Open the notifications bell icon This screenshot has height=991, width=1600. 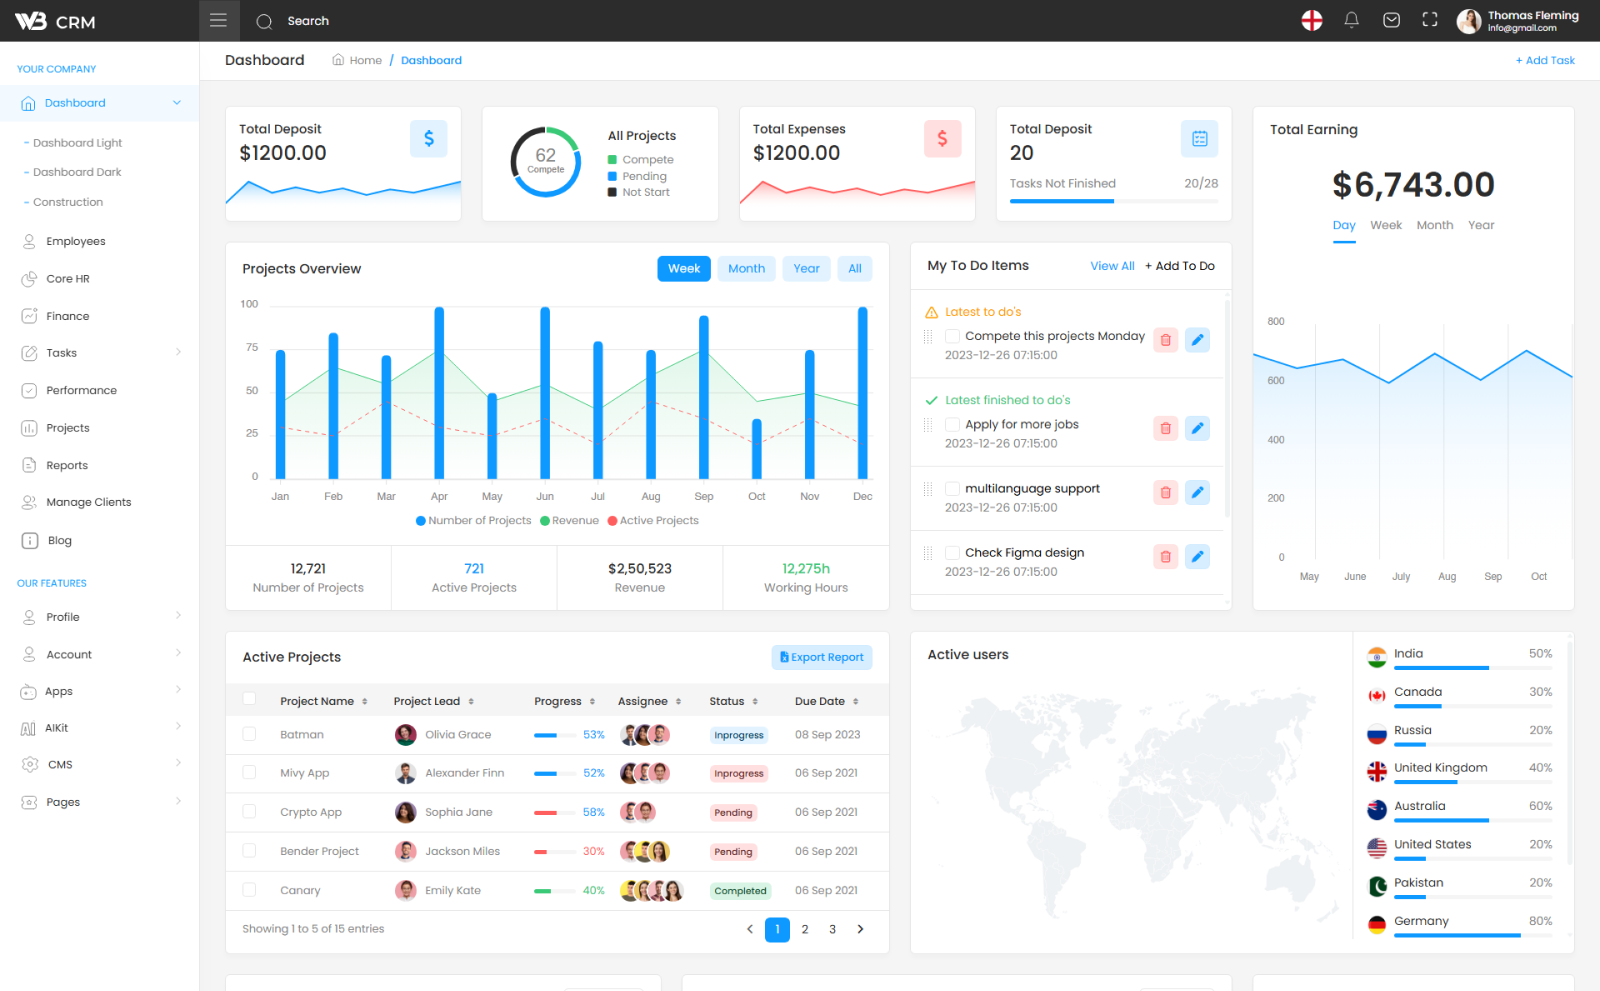[1351, 20]
